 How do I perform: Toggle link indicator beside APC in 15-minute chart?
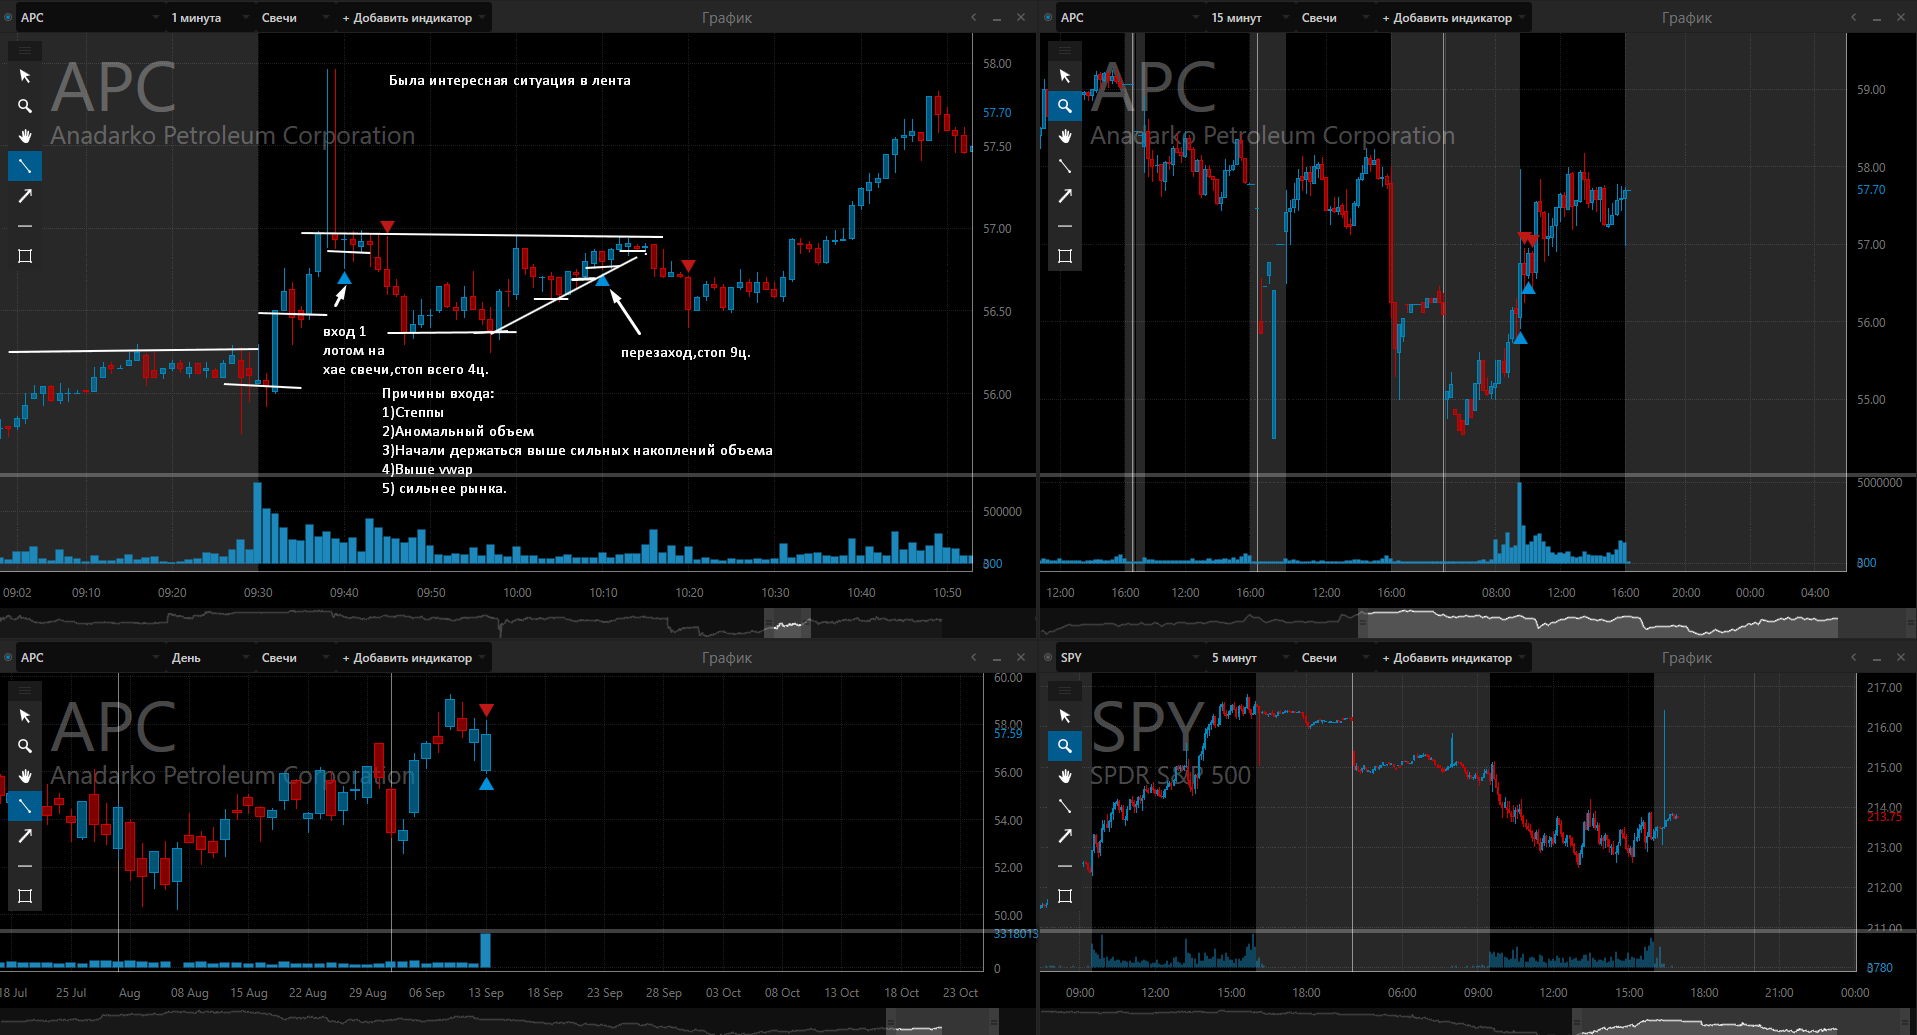pyautogui.click(x=1047, y=17)
